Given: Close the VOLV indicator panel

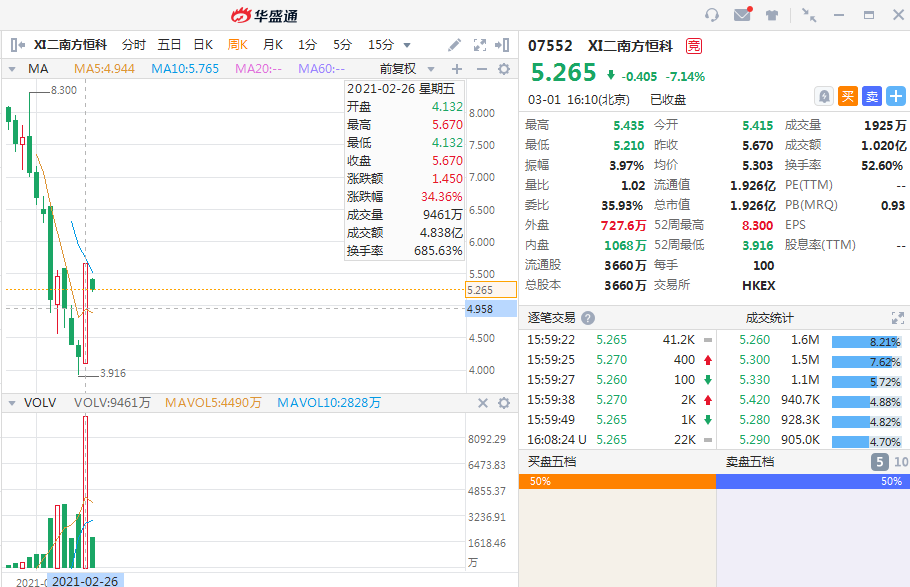Looking at the screenshot, I should click(482, 403).
